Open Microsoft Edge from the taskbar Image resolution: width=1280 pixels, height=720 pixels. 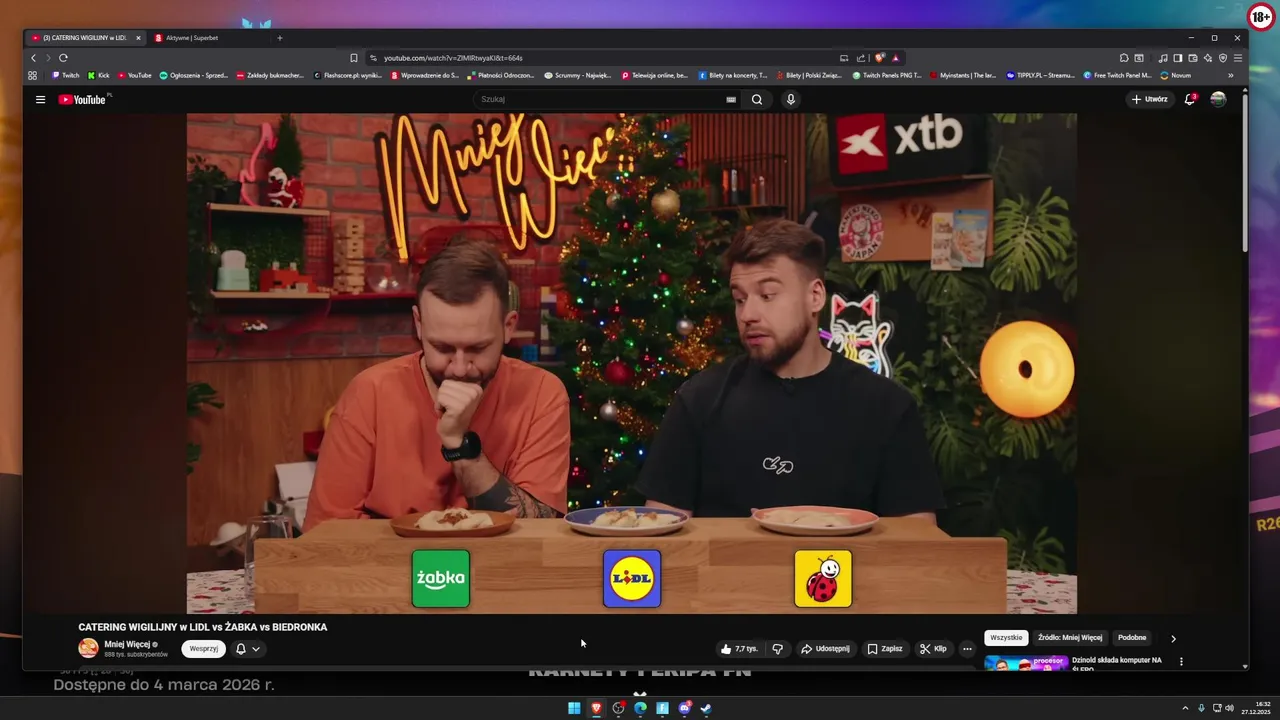coord(640,708)
